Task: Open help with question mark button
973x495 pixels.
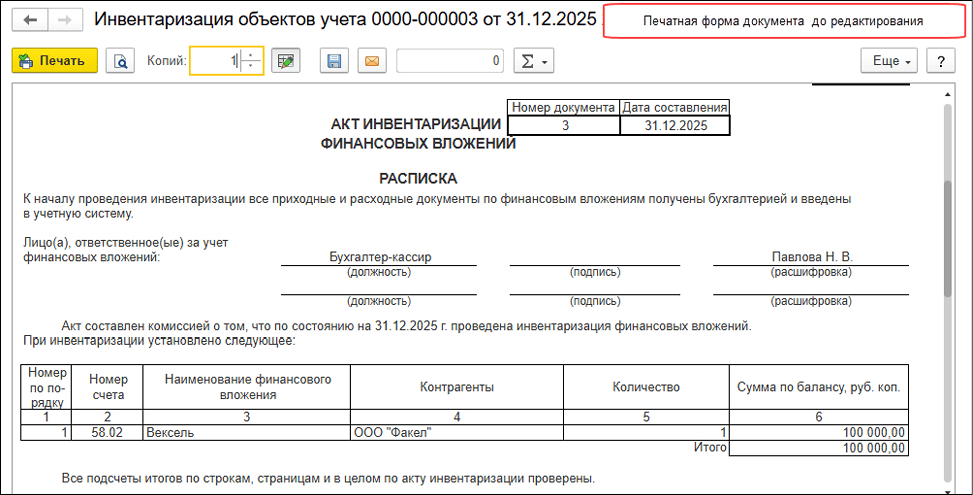Action: 941,61
